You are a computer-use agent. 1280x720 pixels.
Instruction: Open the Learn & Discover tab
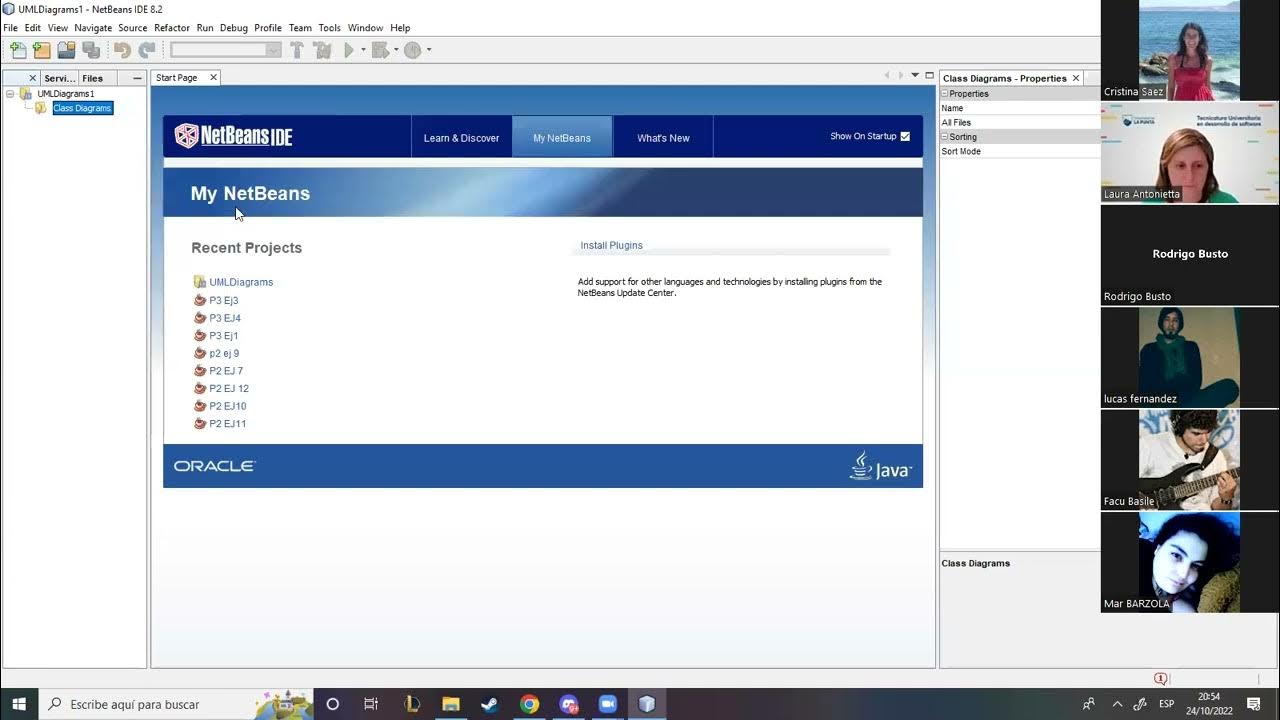pyautogui.click(x=461, y=138)
